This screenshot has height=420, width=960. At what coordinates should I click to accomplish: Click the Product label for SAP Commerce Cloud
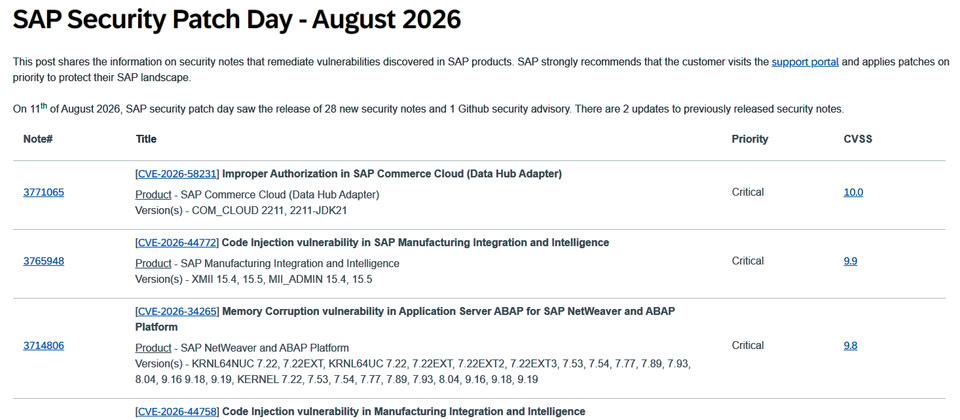153,195
